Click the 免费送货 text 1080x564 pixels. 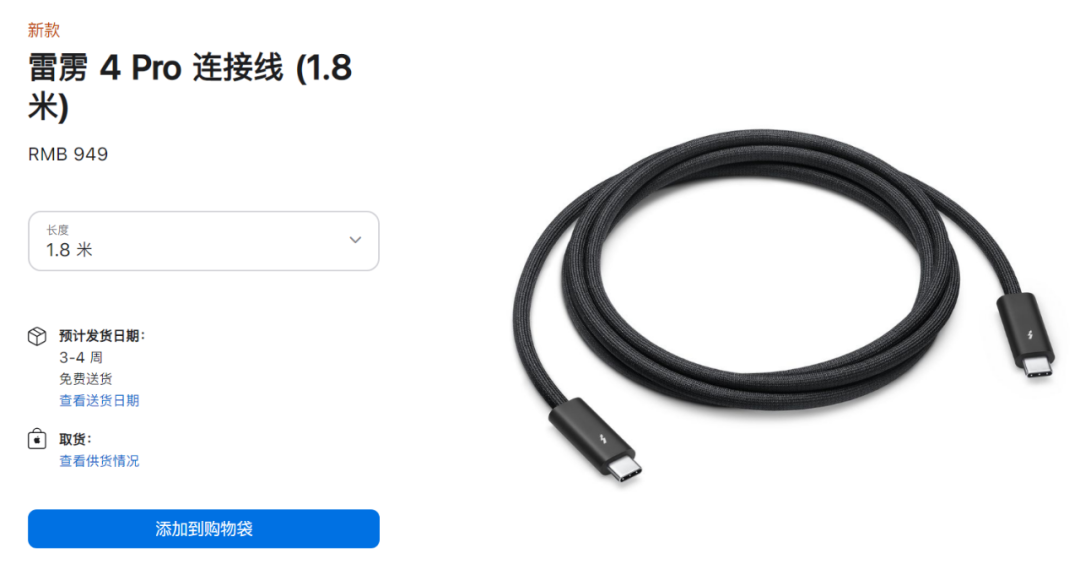(x=85, y=379)
